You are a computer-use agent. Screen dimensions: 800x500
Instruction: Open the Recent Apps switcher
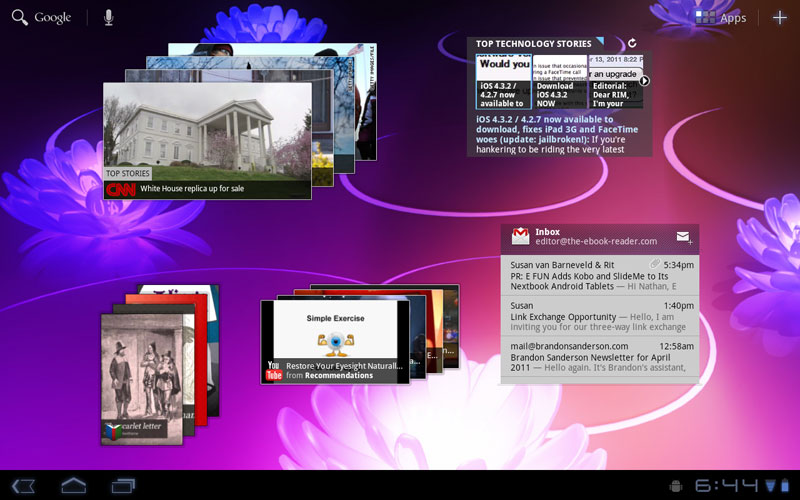124,486
